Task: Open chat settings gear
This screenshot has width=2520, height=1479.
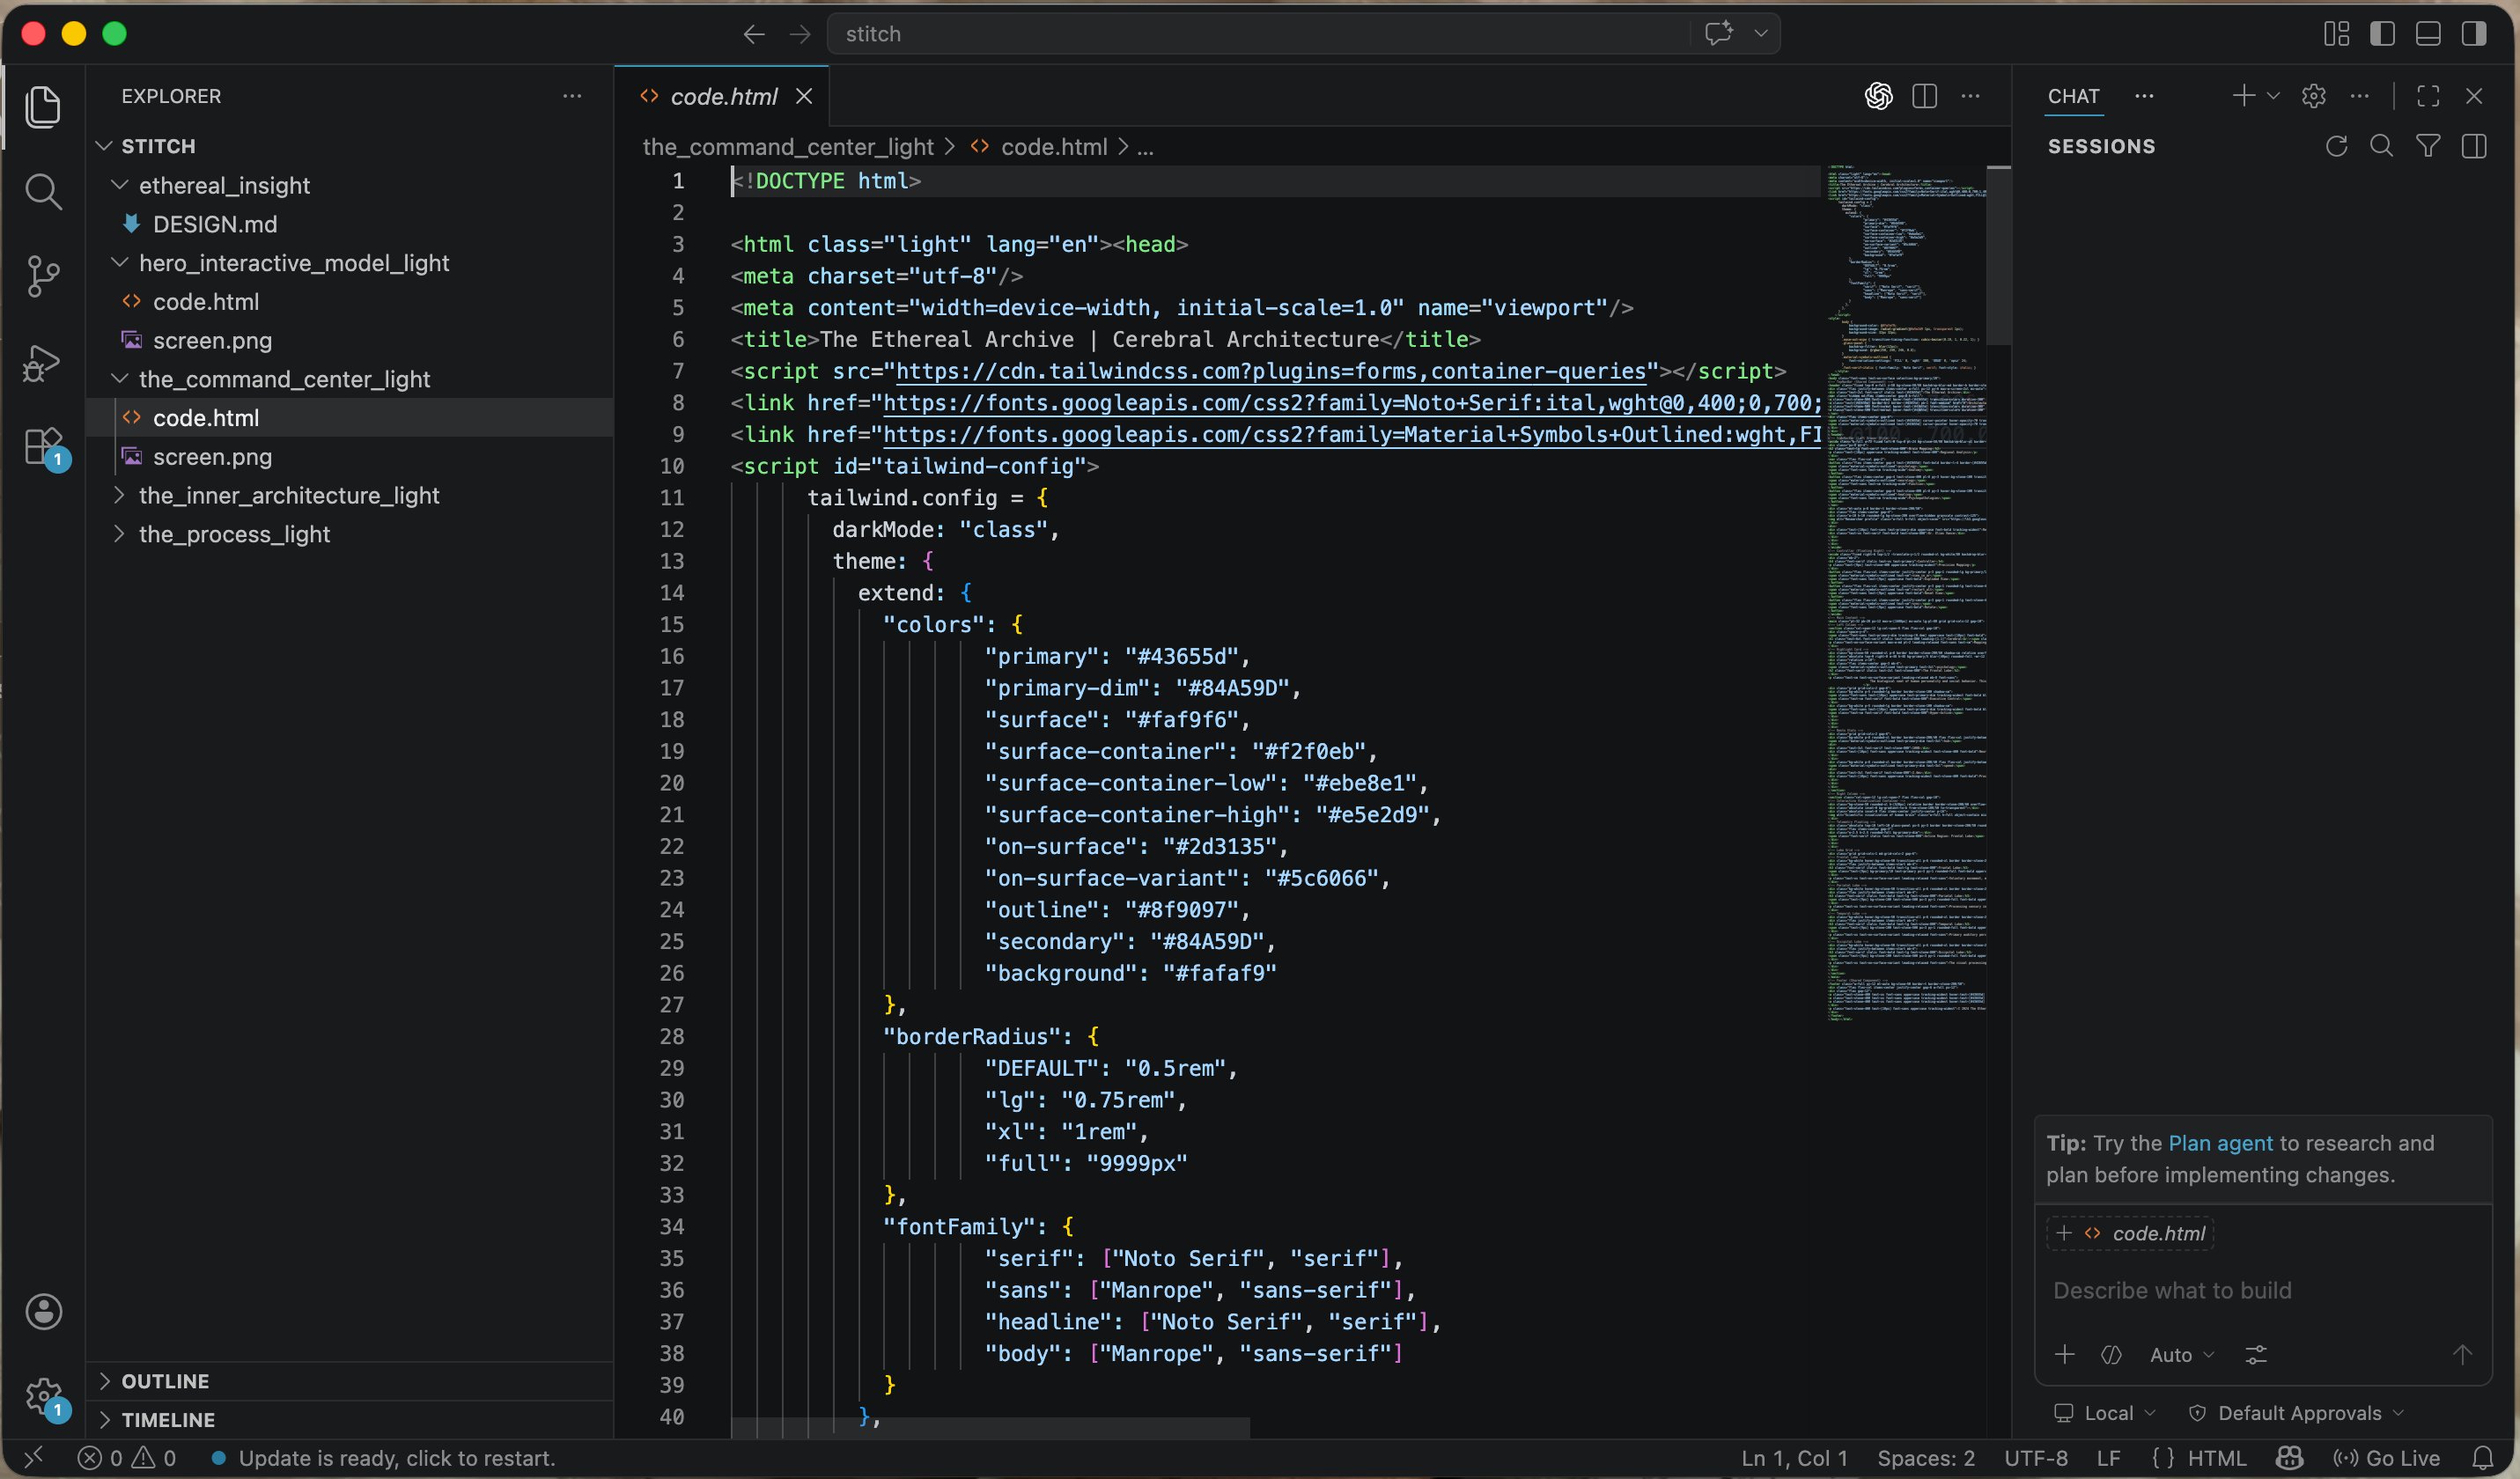Action: pyautogui.click(x=2314, y=96)
